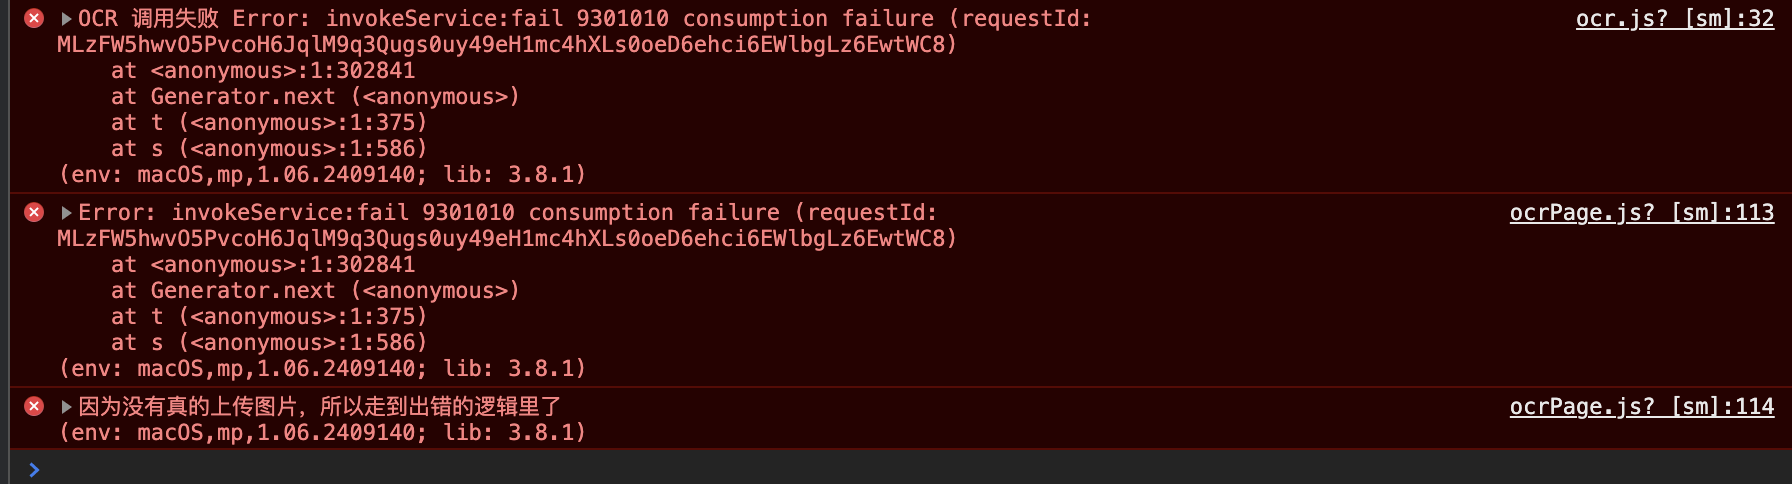Click the env line of the ocrPage.js:113 error
The image size is (1792, 484).
pyautogui.click(x=322, y=369)
